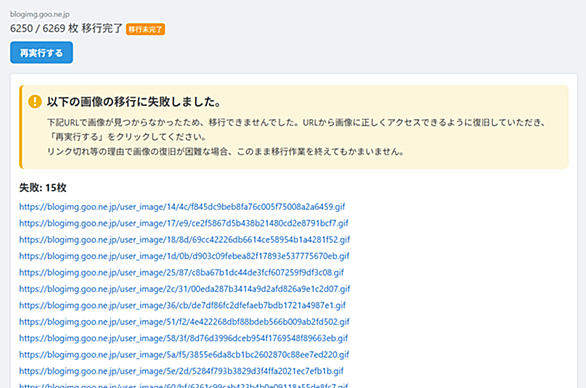
Task: Open the failed image link under 18/8d
Action: pos(185,240)
